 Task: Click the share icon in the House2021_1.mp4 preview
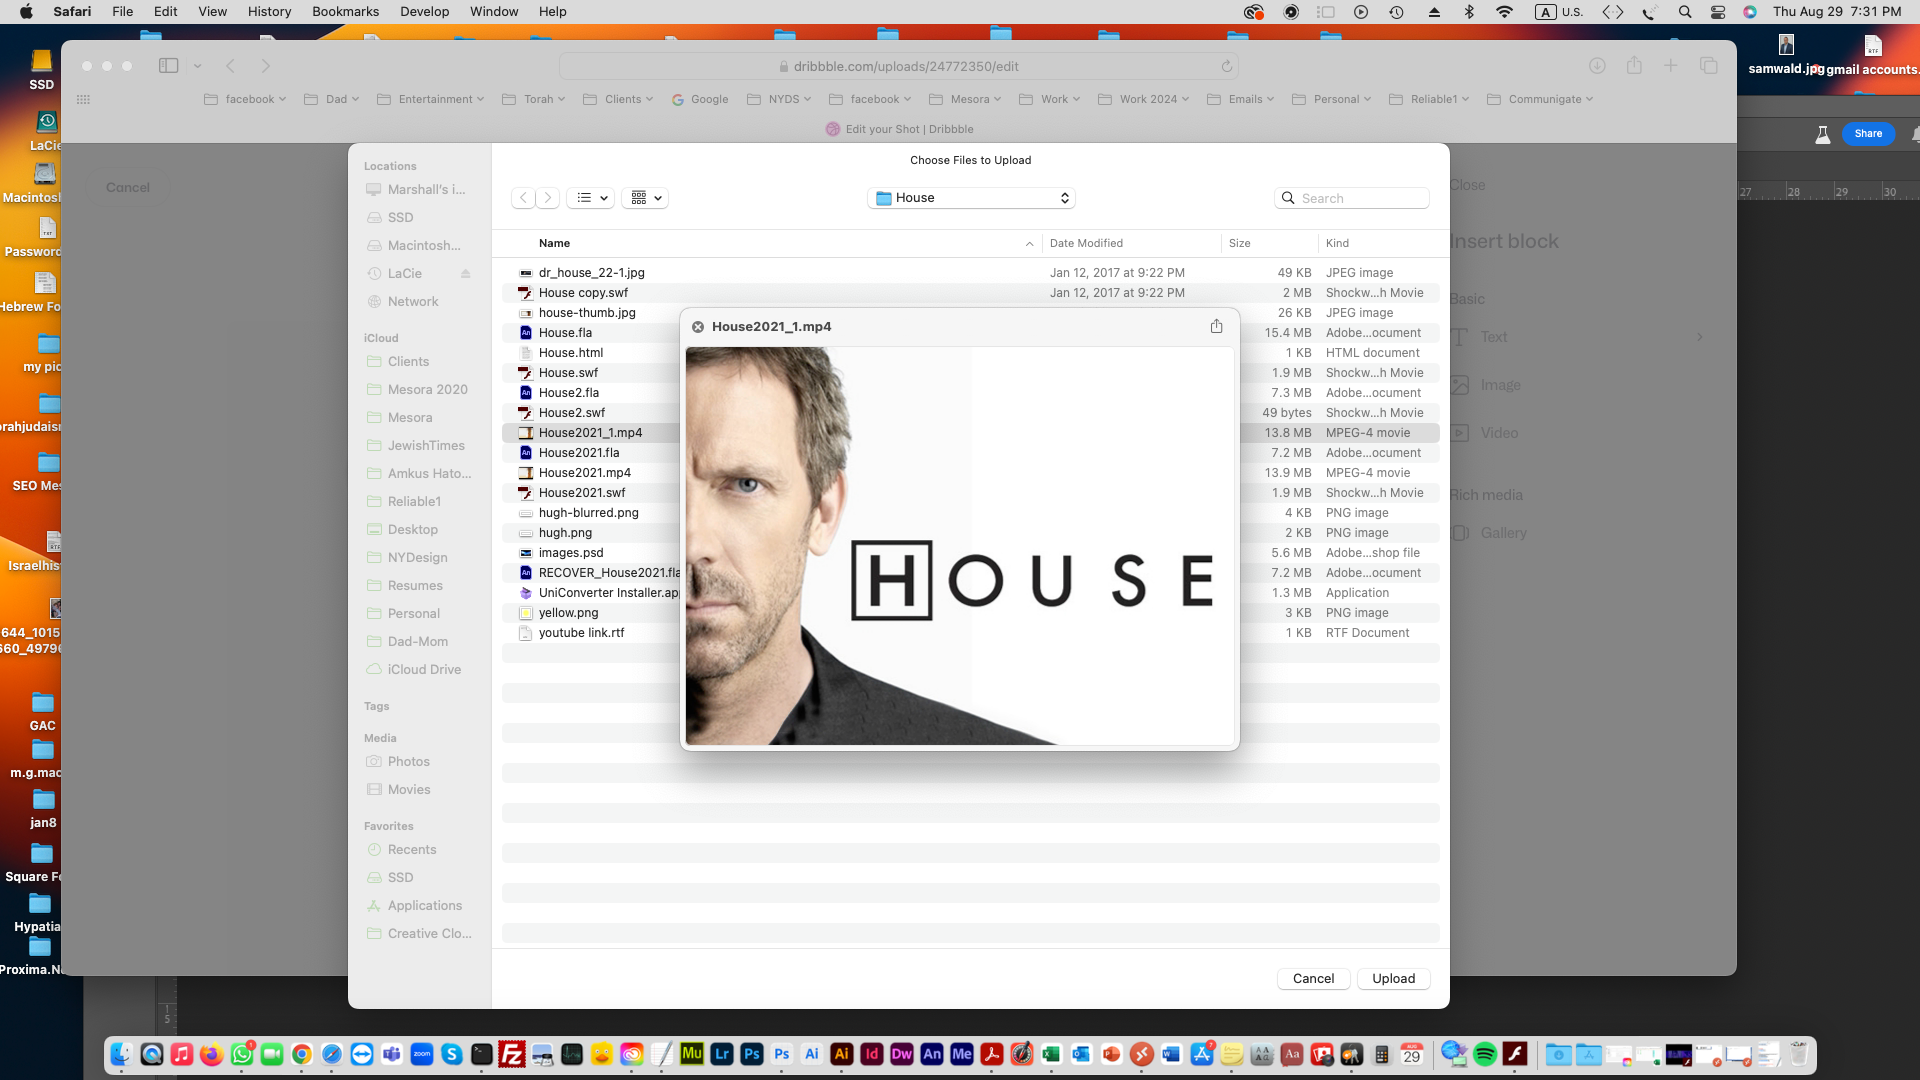click(1216, 326)
